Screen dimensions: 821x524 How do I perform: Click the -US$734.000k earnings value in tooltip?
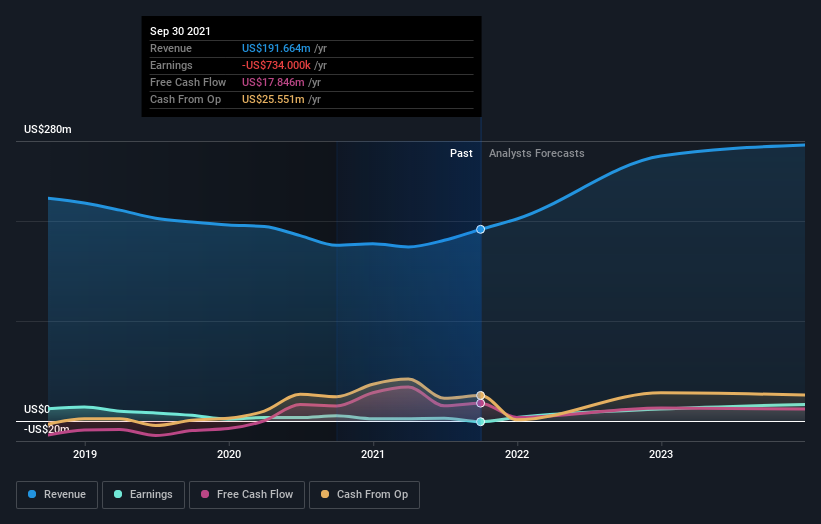[276, 65]
